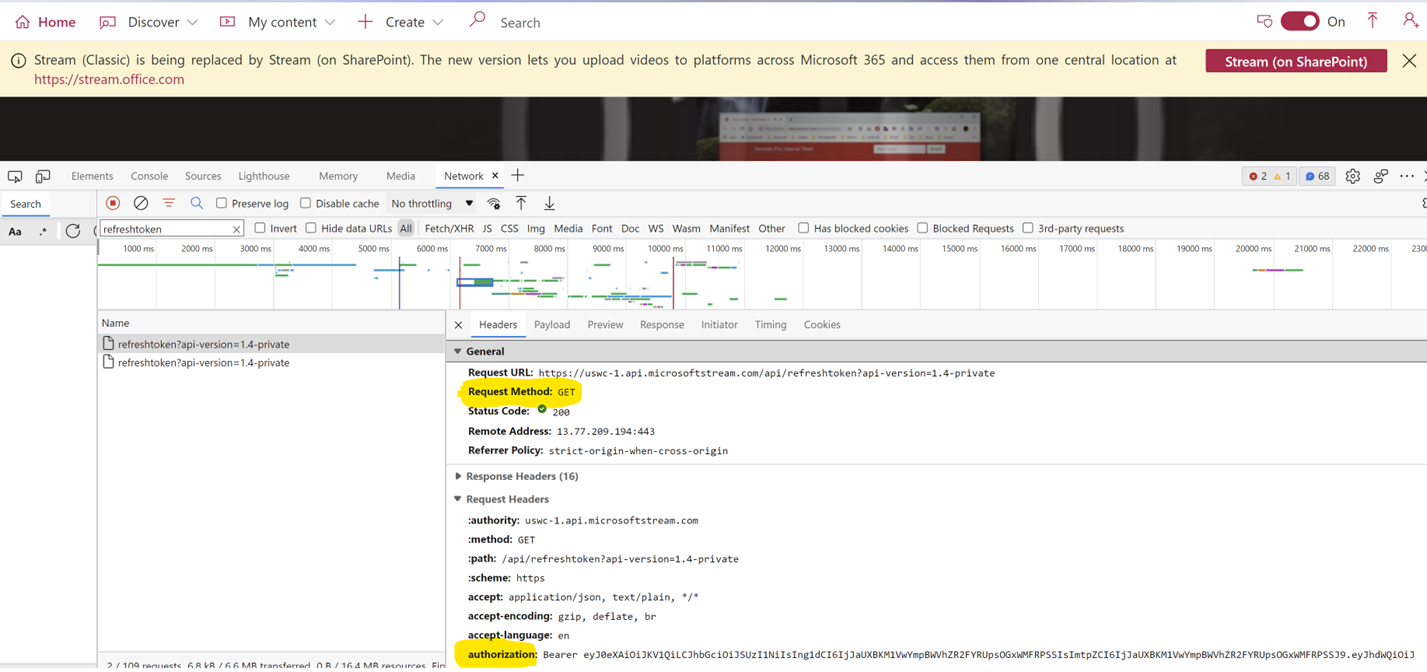The width and height of the screenshot is (1427, 672).
Task: Close the Network tab
Action: 495,176
